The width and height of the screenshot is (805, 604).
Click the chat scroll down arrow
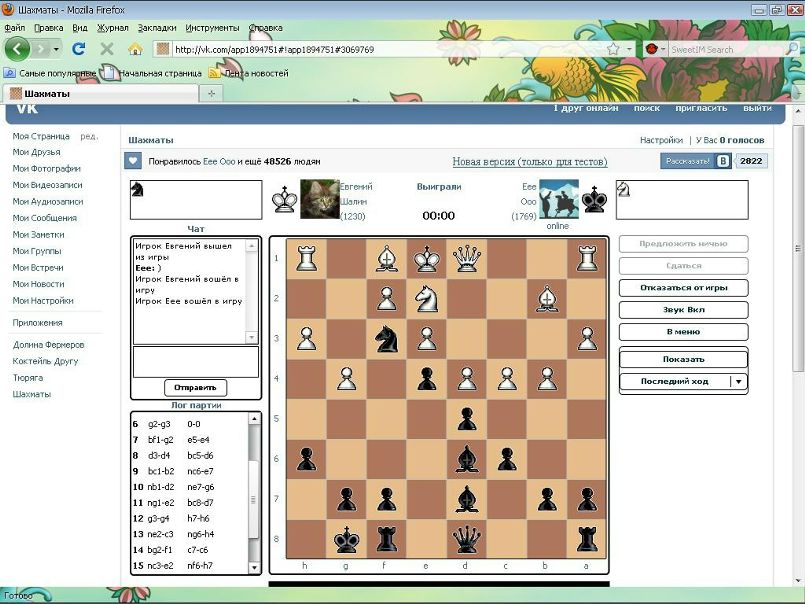[x=252, y=337]
